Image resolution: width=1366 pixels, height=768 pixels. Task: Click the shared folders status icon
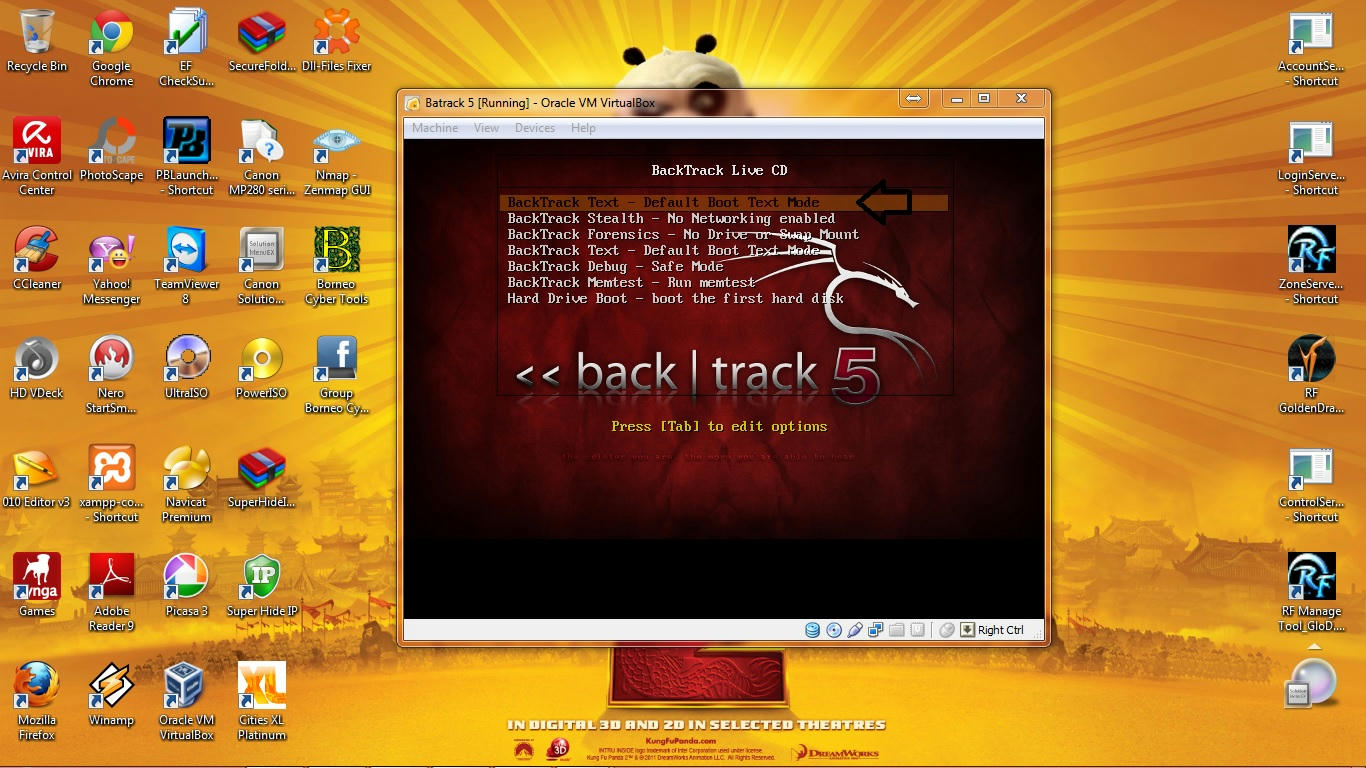tap(896, 630)
